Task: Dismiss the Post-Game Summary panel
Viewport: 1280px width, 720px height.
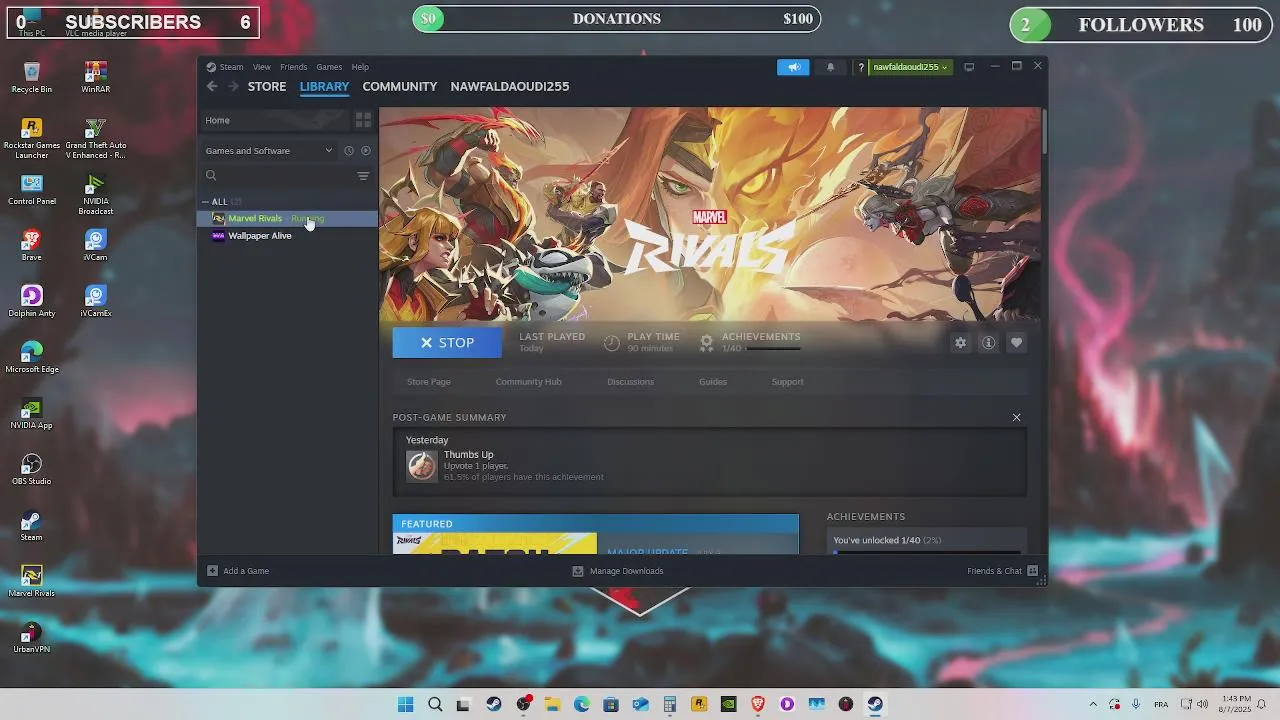Action: tap(1017, 417)
